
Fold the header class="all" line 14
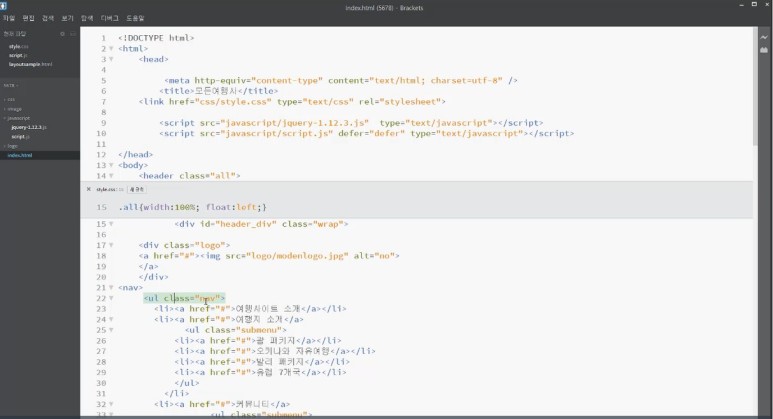coord(111,176)
